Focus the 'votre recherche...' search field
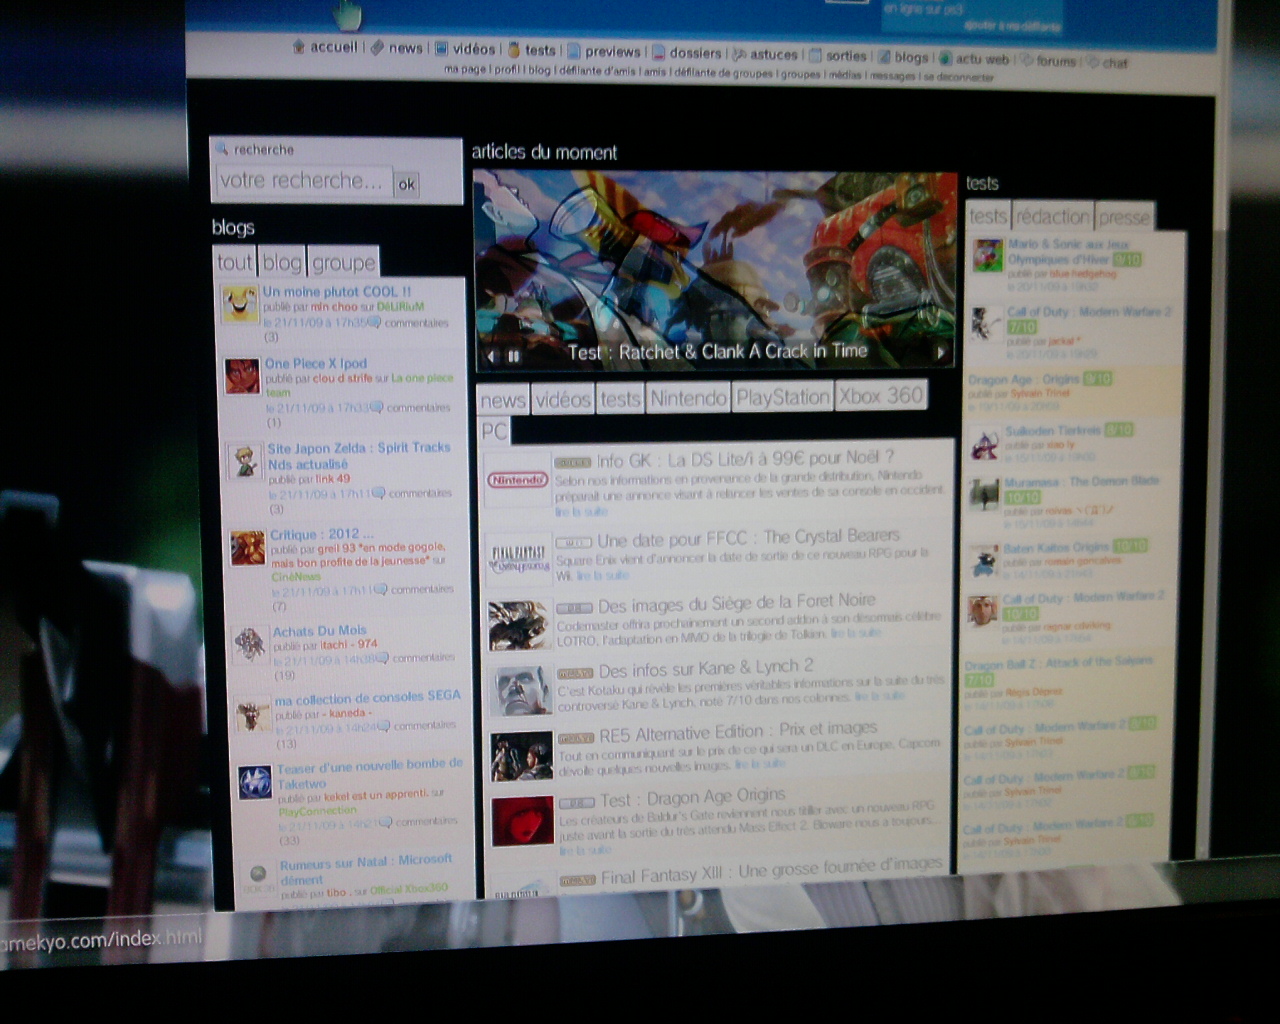Image resolution: width=1280 pixels, height=1024 pixels. 304,181
